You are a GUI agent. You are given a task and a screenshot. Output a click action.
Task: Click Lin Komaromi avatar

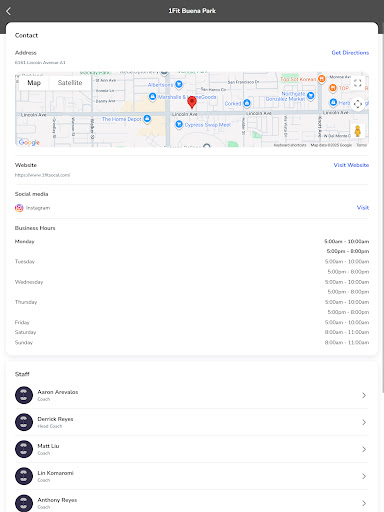pos(24,476)
